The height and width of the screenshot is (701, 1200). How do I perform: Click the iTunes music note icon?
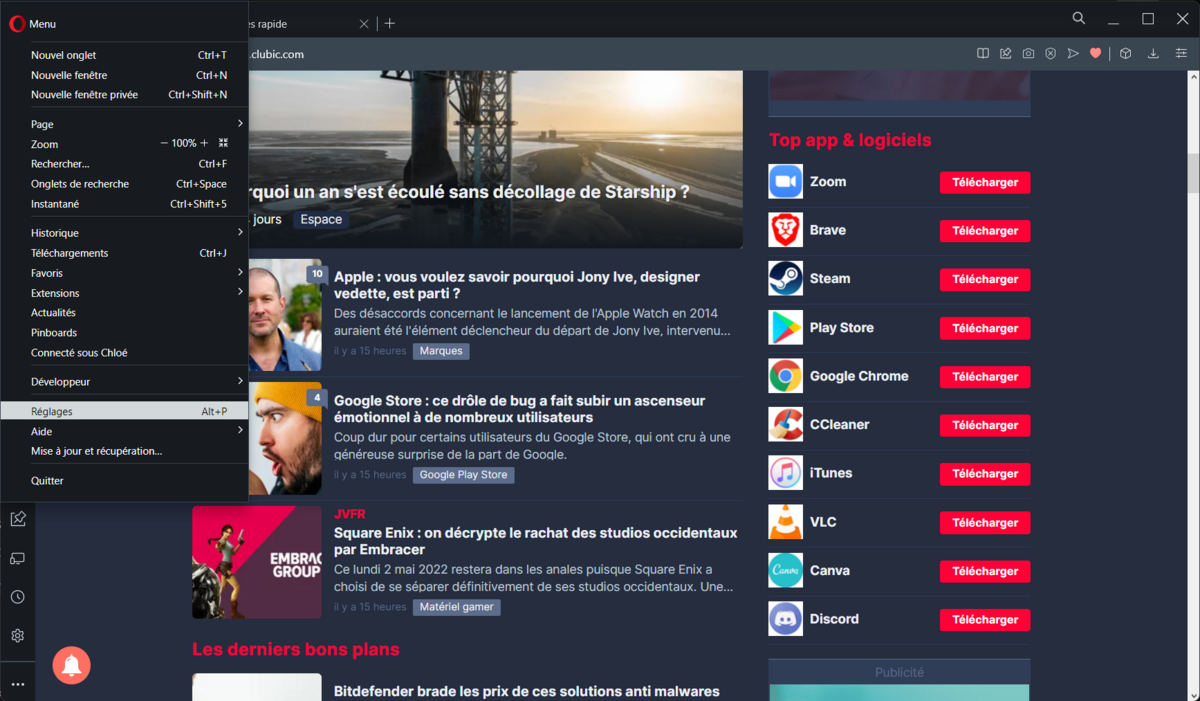coord(786,473)
